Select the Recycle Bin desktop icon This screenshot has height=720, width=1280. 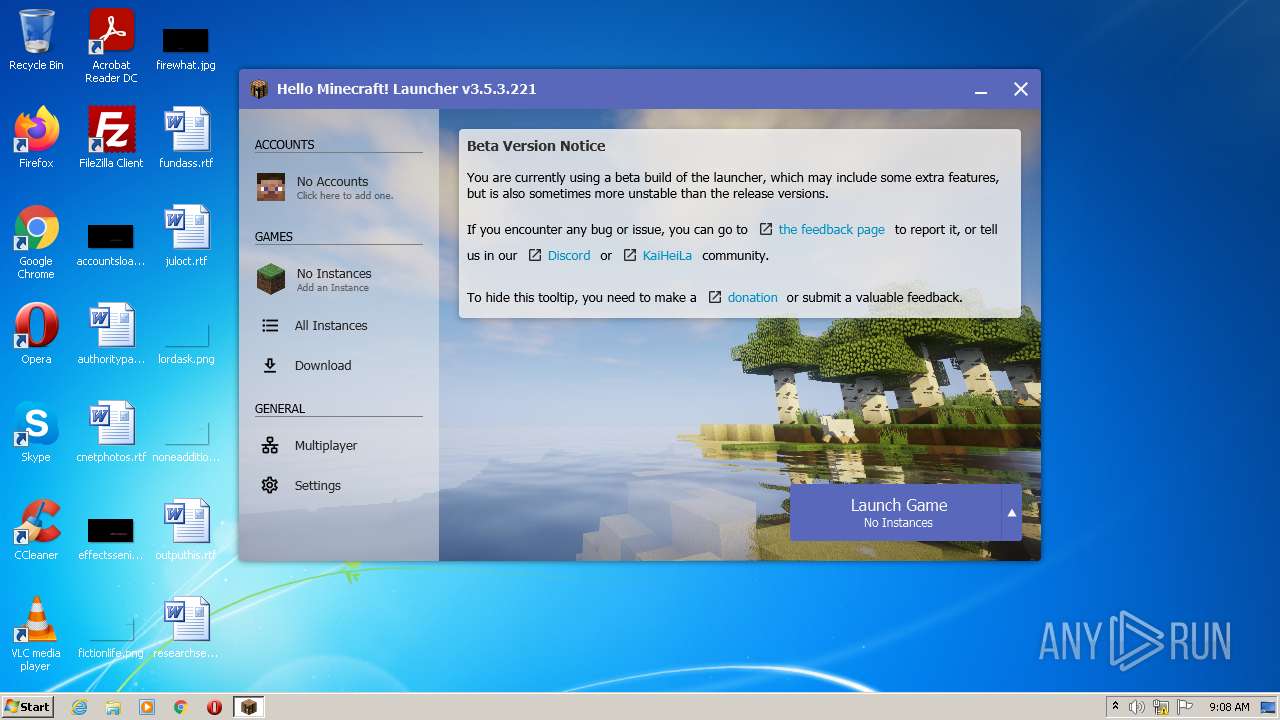(36, 40)
